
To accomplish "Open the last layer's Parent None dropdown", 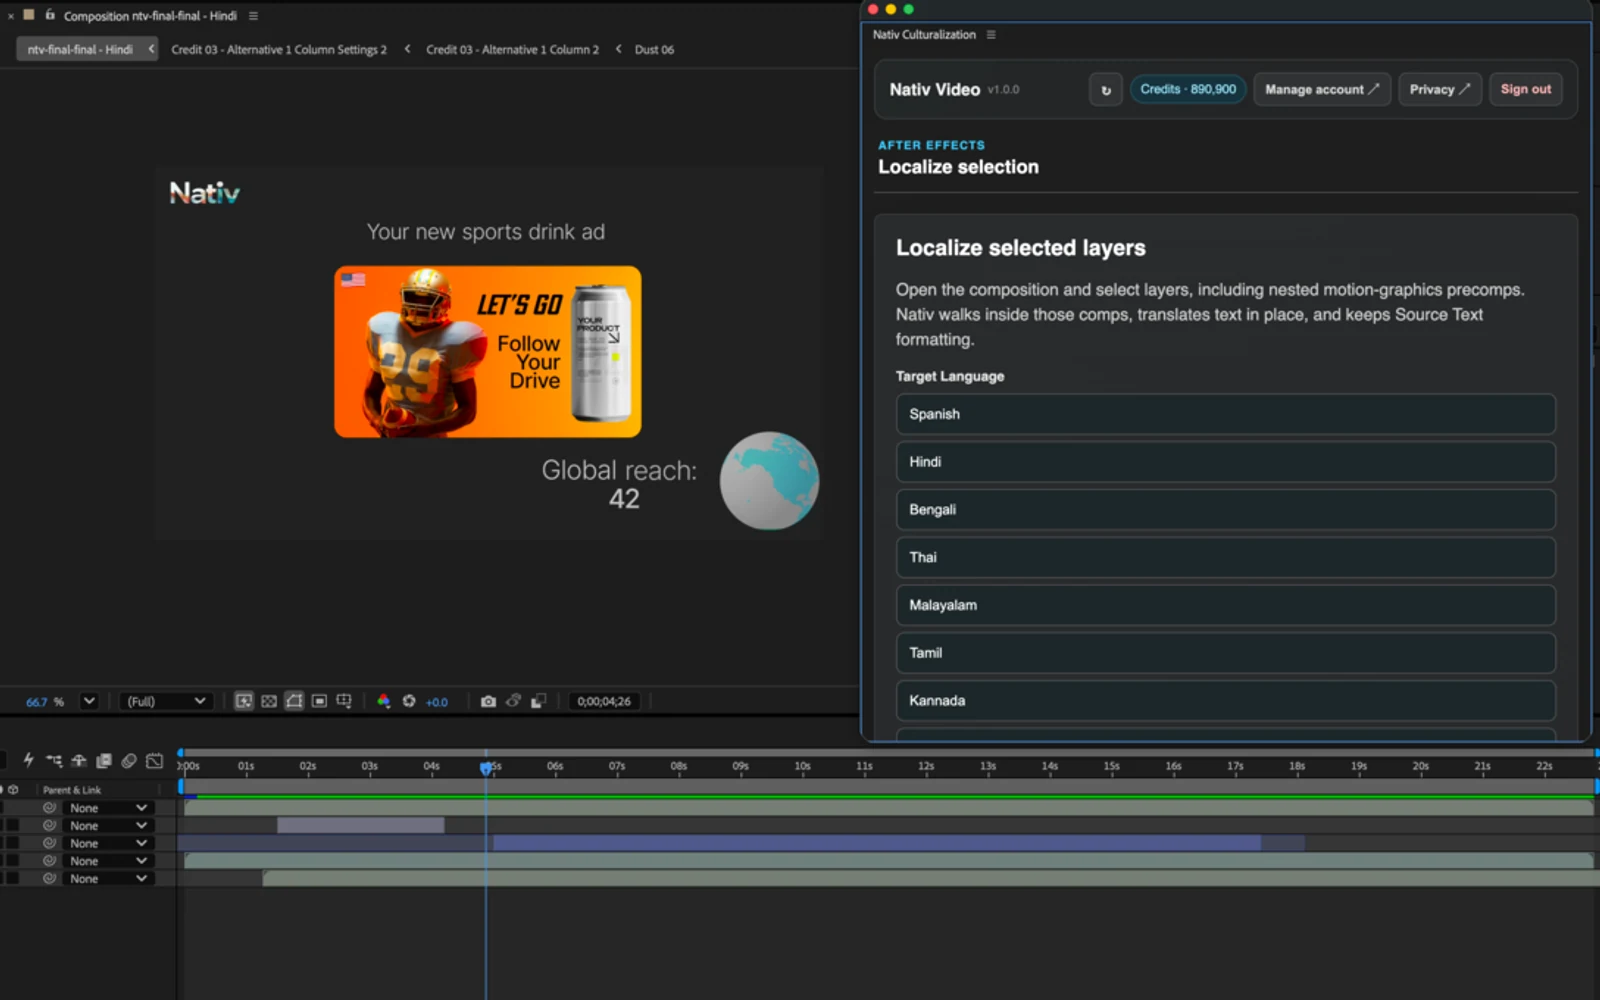I will point(108,878).
